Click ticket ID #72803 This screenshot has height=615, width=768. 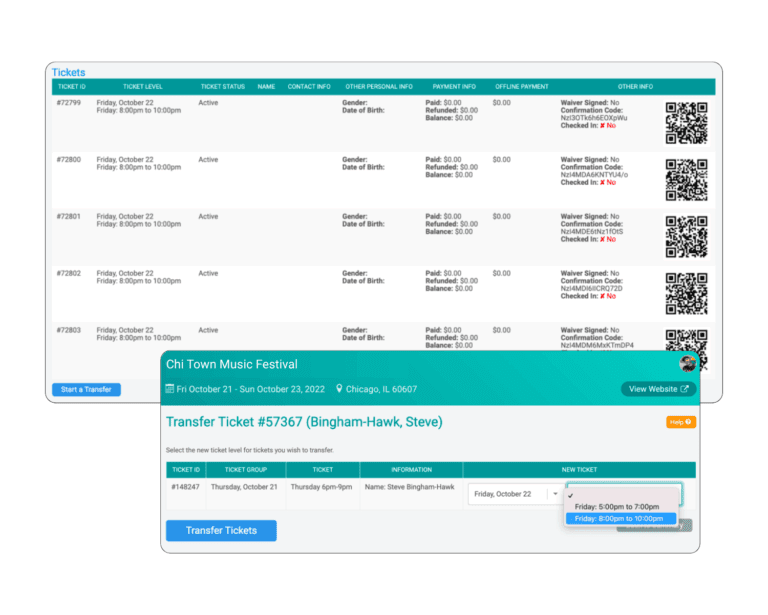pyautogui.click(x=69, y=330)
